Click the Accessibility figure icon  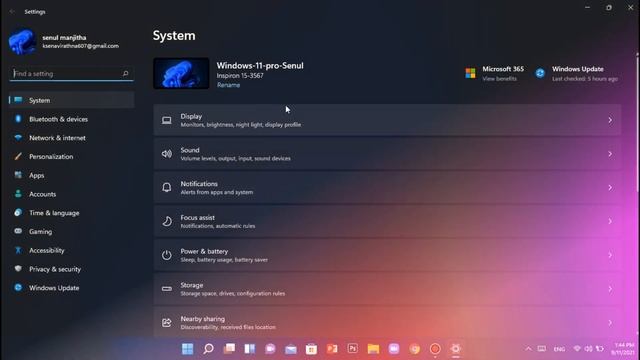click(x=18, y=250)
